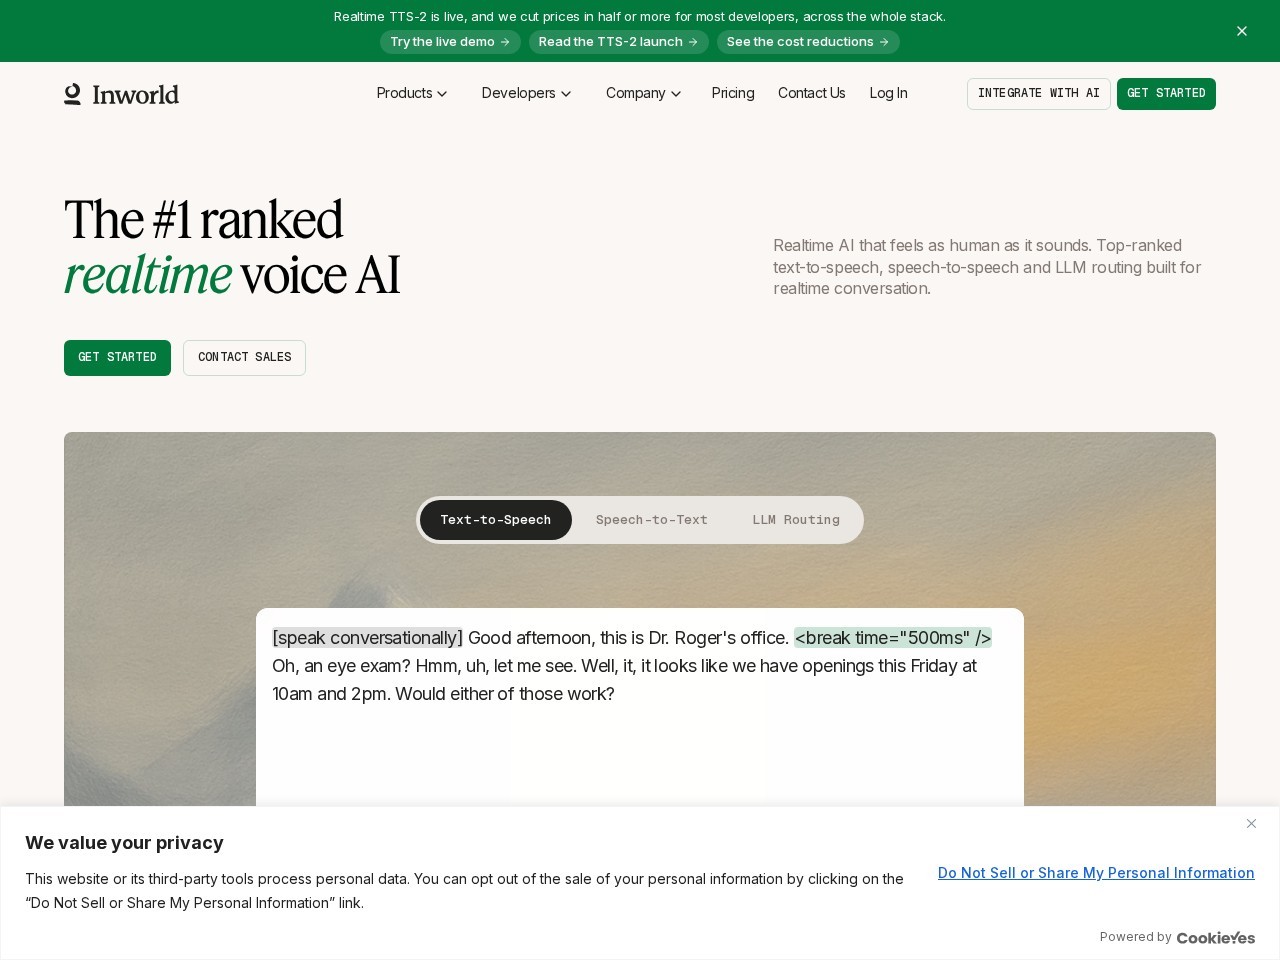Switch to the LLM Routing tab

(x=796, y=520)
